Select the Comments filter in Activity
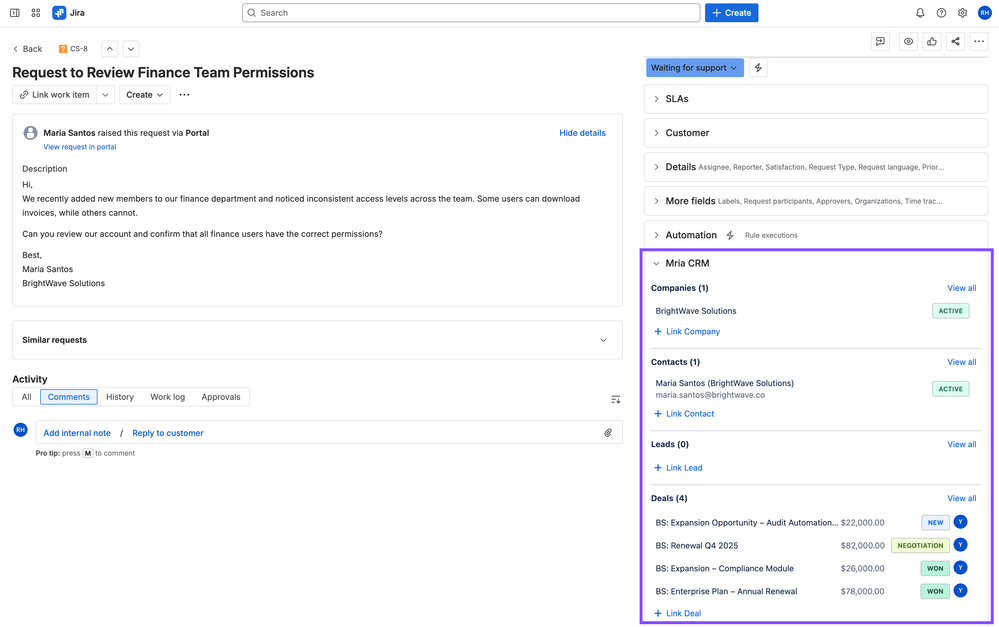 point(68,396)
